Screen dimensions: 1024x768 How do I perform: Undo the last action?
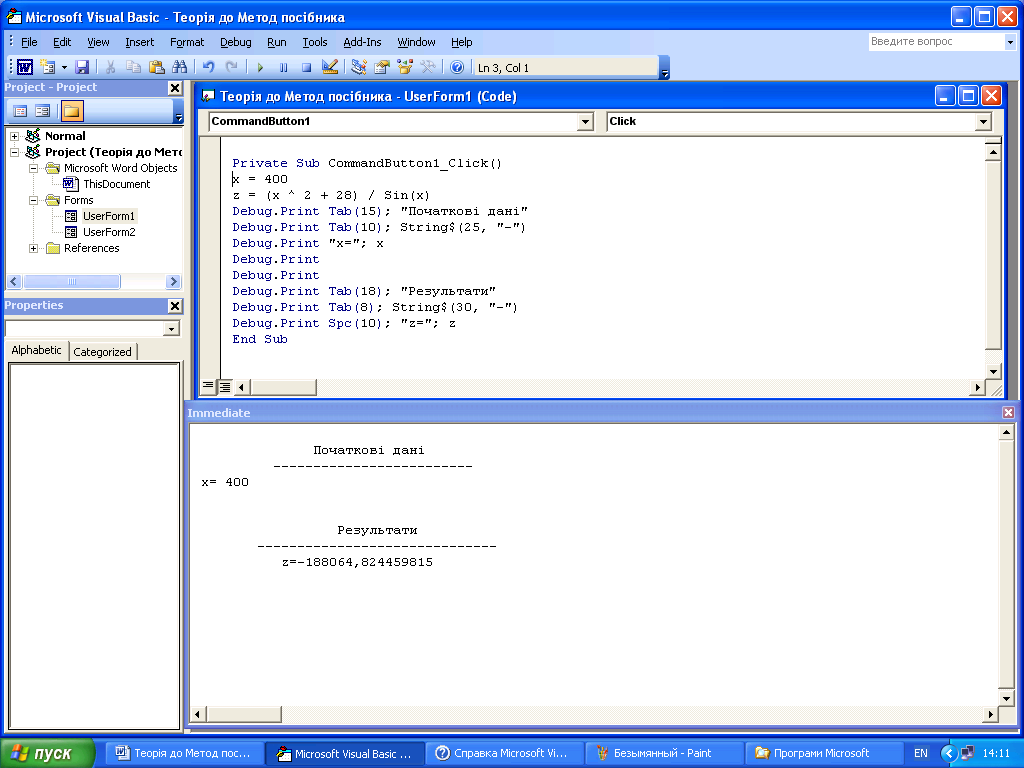click(x=208, y=67)
